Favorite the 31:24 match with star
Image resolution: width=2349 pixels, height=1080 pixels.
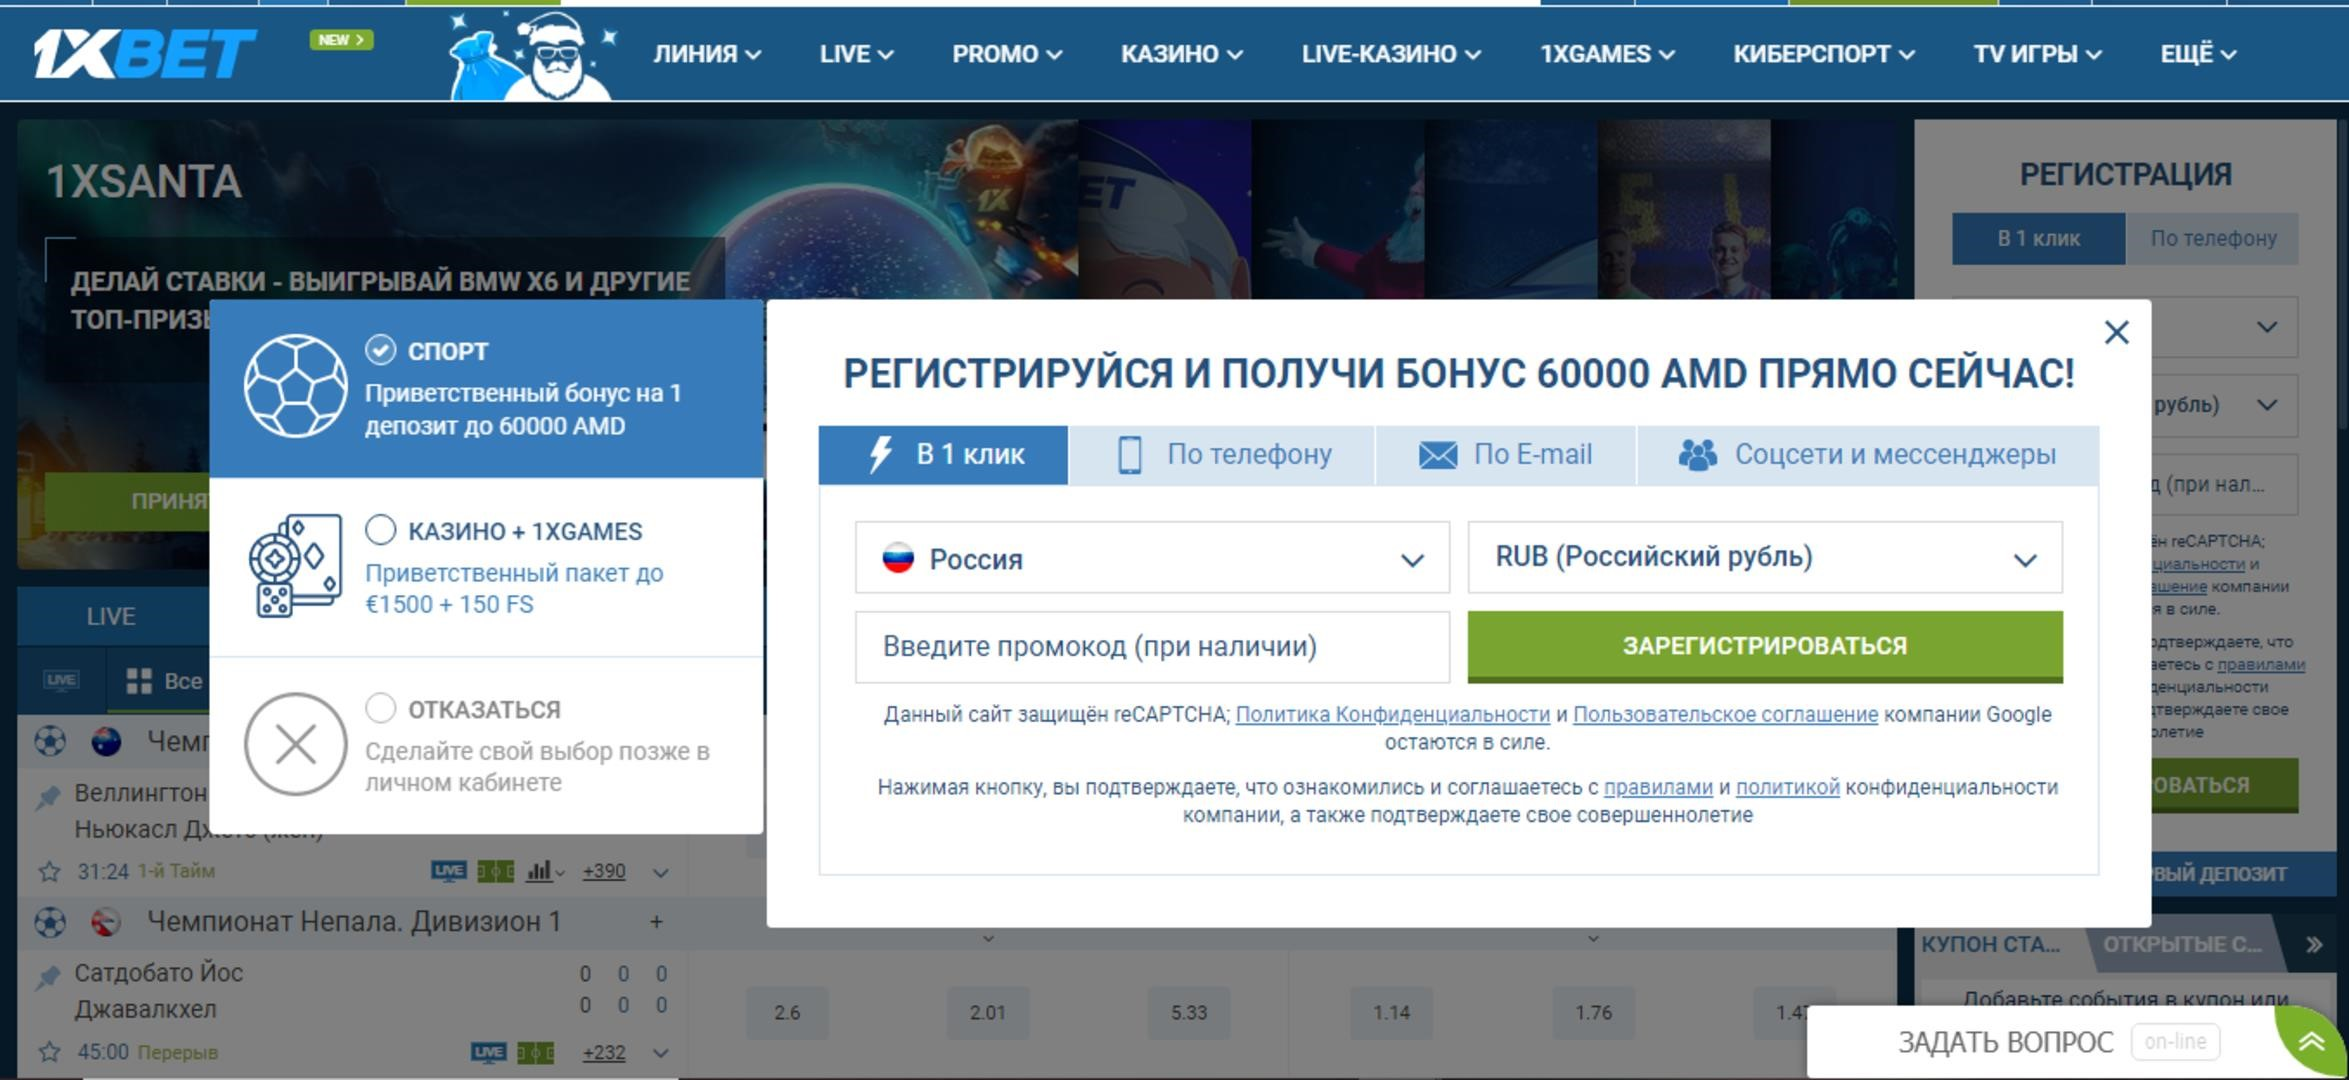pyautogui.click(x=49, y=872)
